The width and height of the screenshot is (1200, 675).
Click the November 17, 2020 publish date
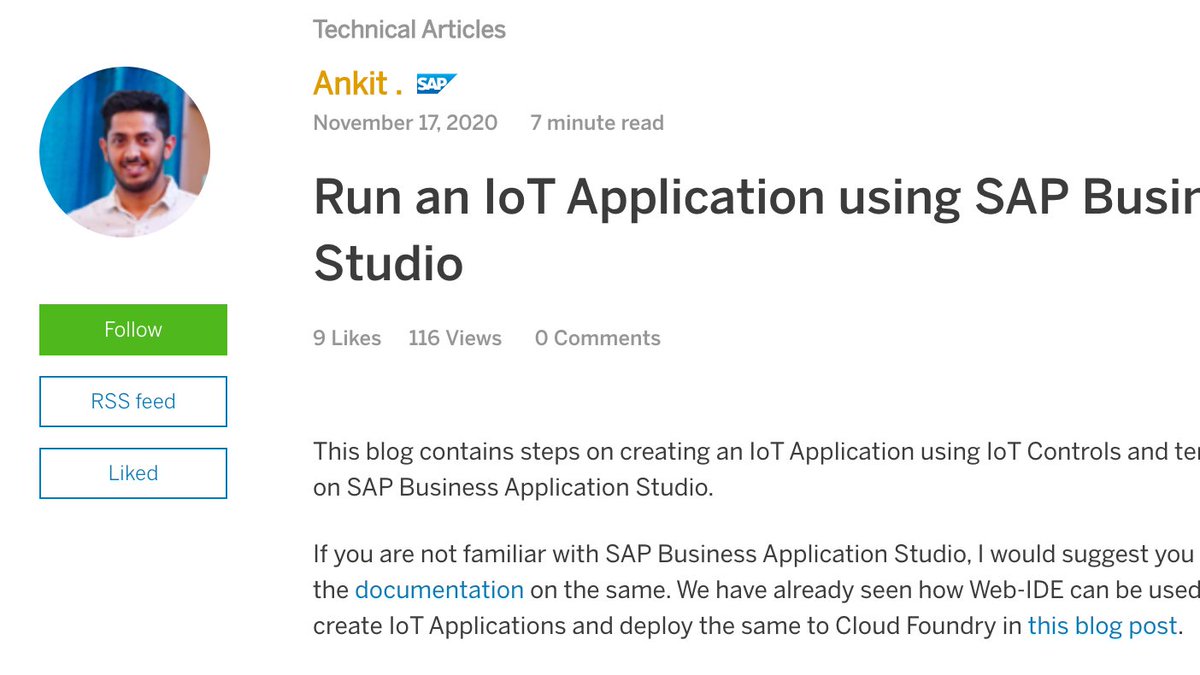404,122
